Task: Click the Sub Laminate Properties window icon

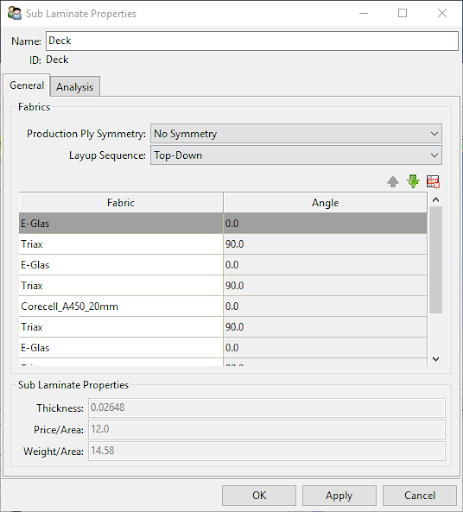Action: coord(15,13)
